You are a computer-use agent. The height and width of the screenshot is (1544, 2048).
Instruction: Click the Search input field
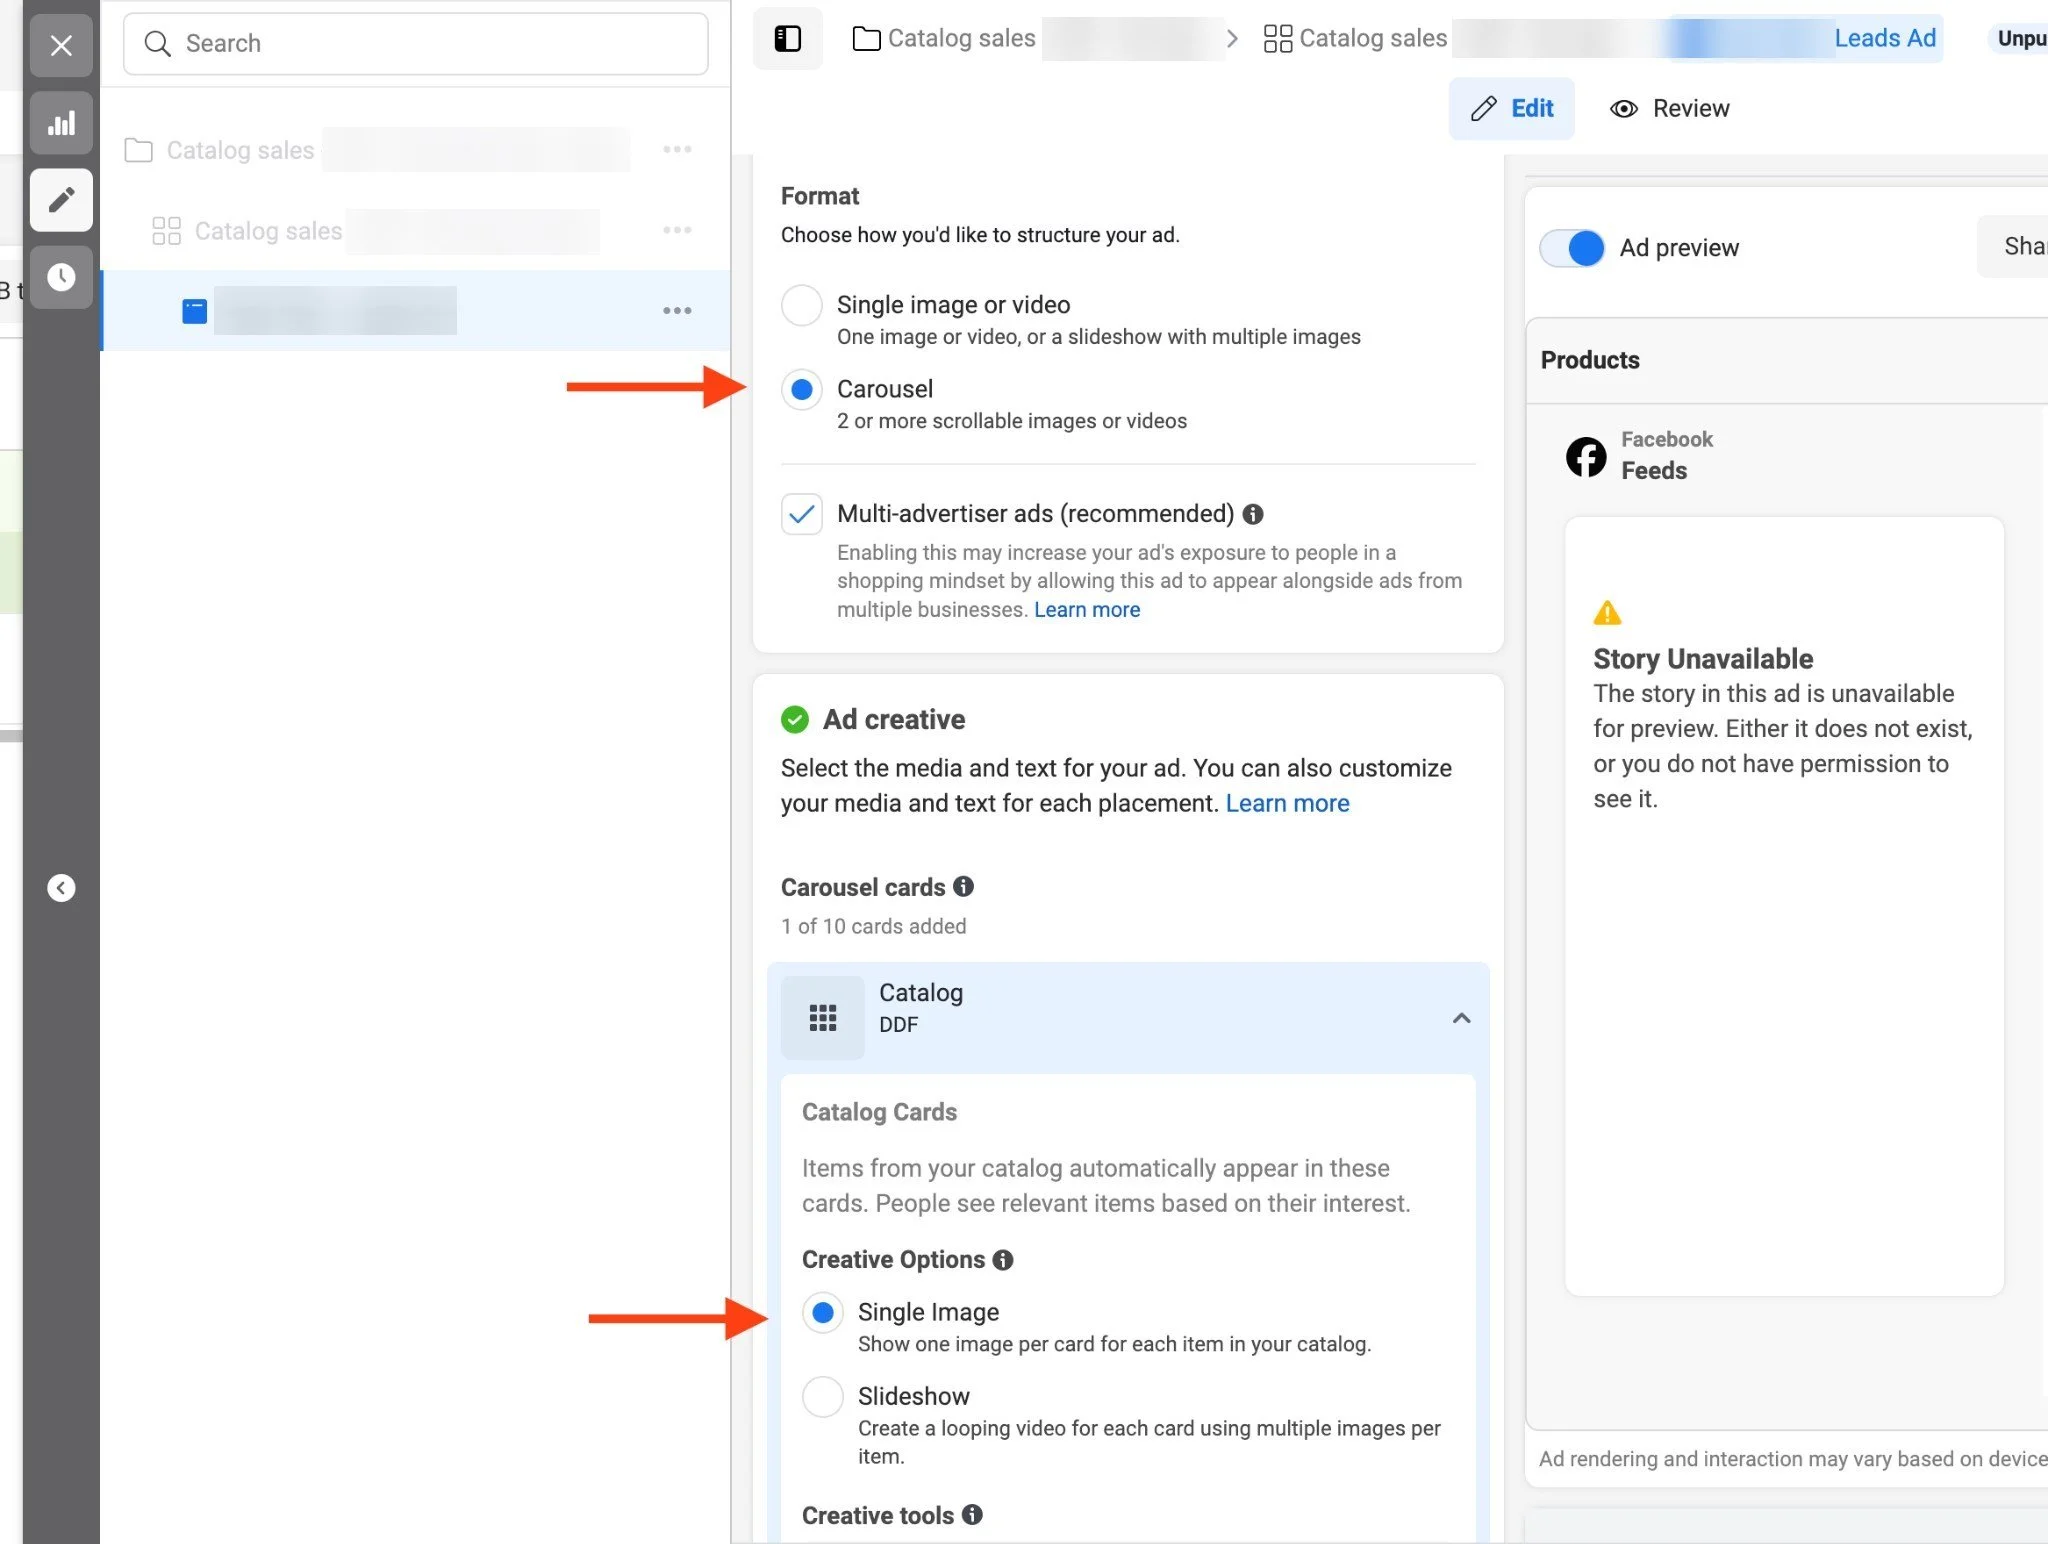[416, 44]
